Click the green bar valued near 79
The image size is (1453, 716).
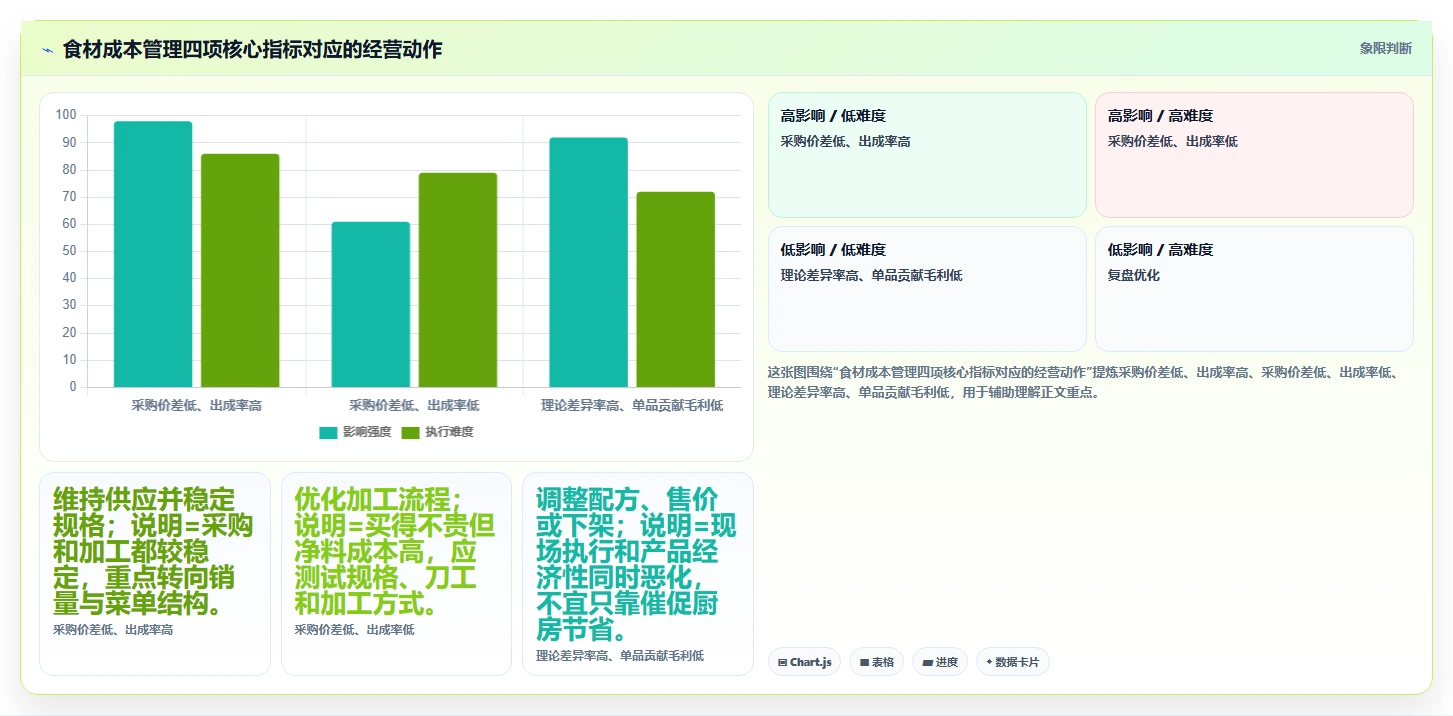click(x=458, y=280)
